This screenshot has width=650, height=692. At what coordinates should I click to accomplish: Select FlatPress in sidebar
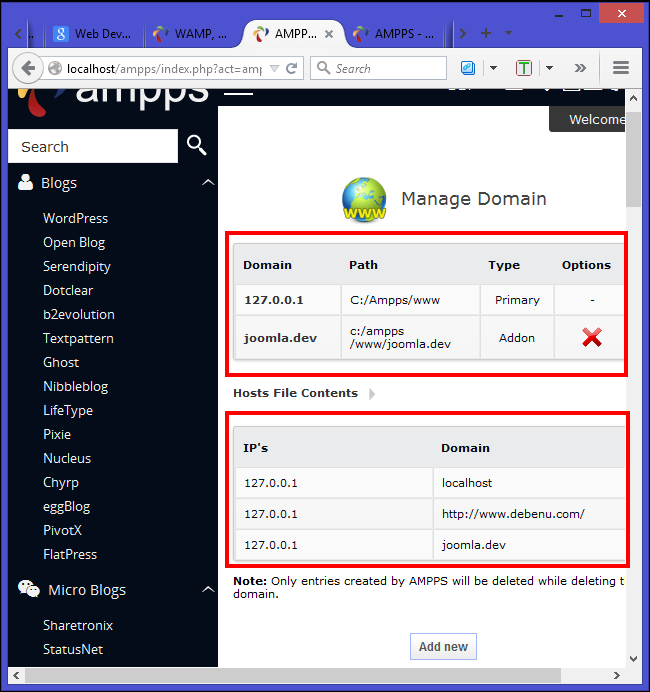(70, 554)
